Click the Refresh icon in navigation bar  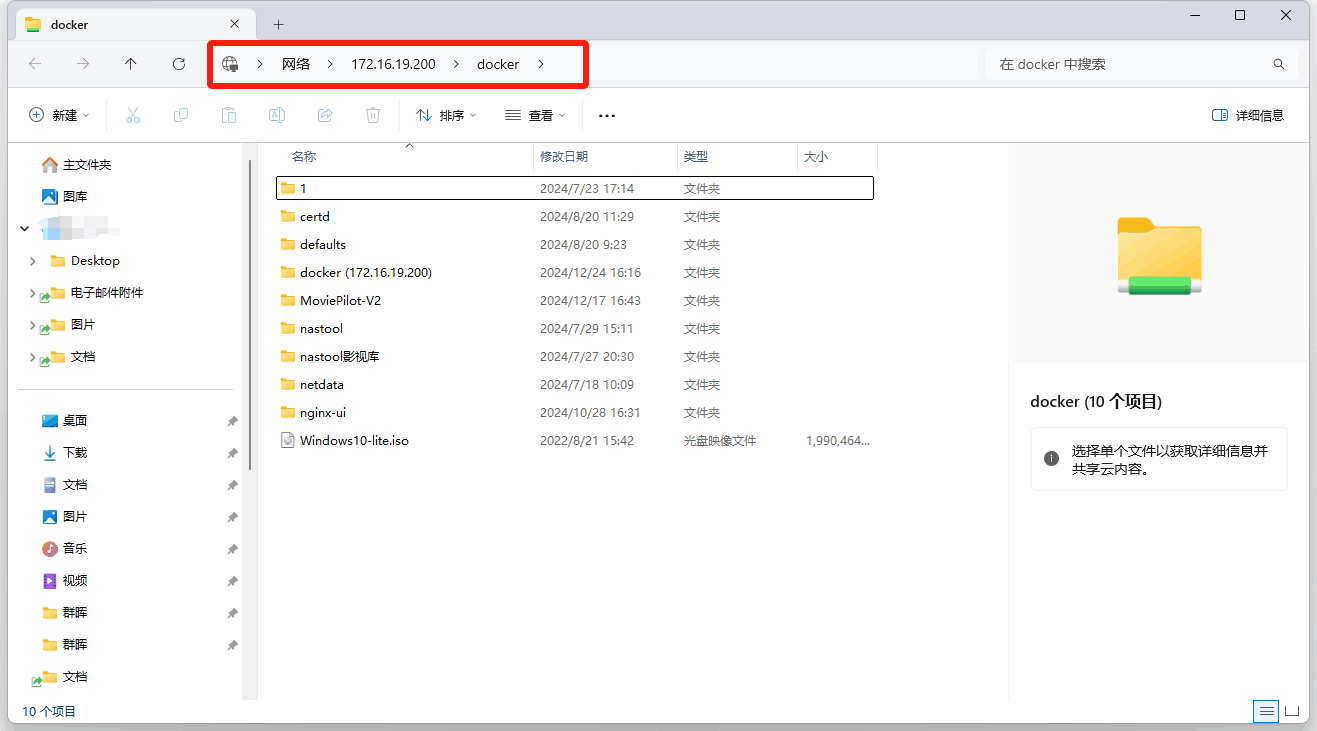[179, 64]
